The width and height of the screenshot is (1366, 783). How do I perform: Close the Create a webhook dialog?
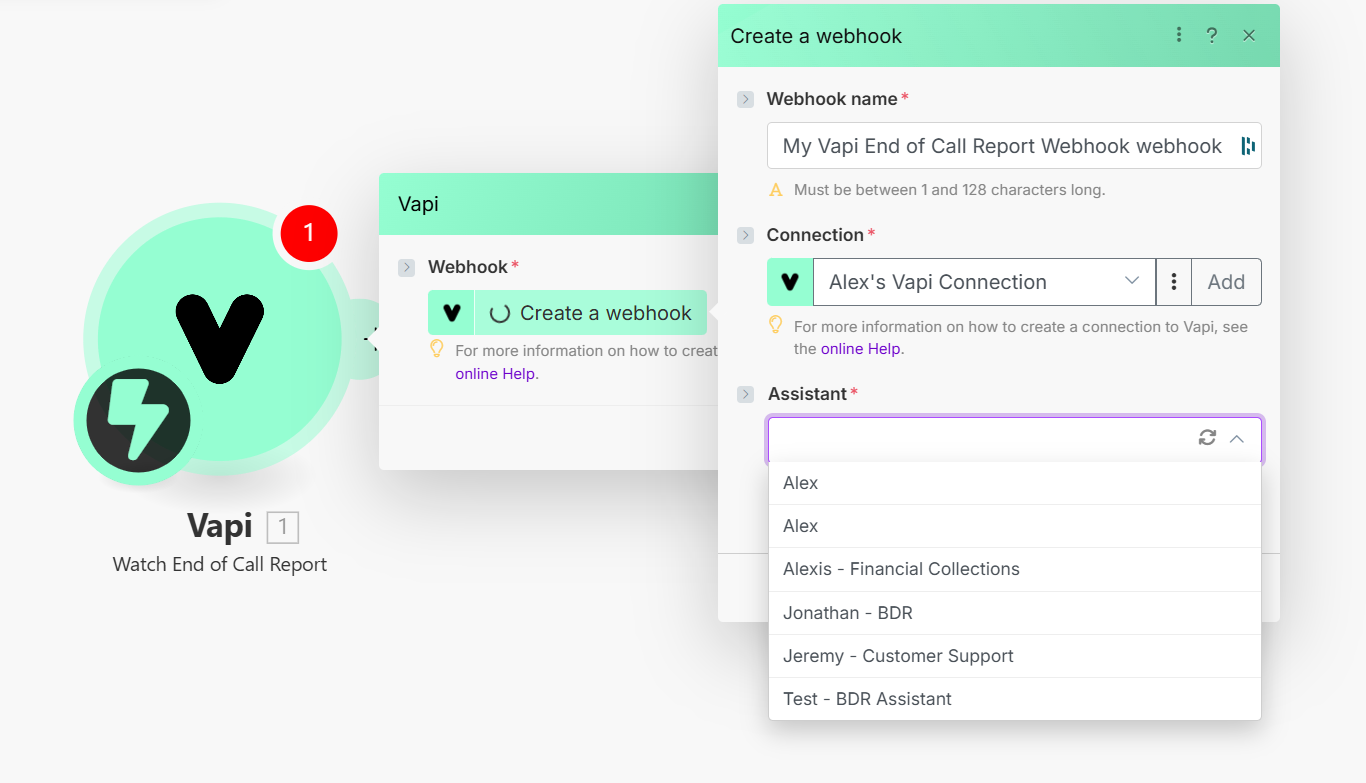pyautogui.click(x=1249, y=35)
